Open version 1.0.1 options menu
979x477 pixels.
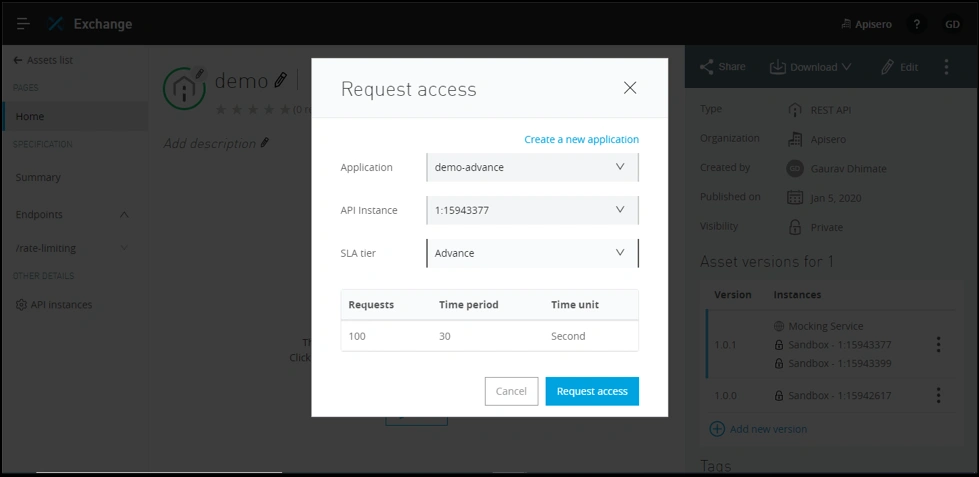(938, 345)
